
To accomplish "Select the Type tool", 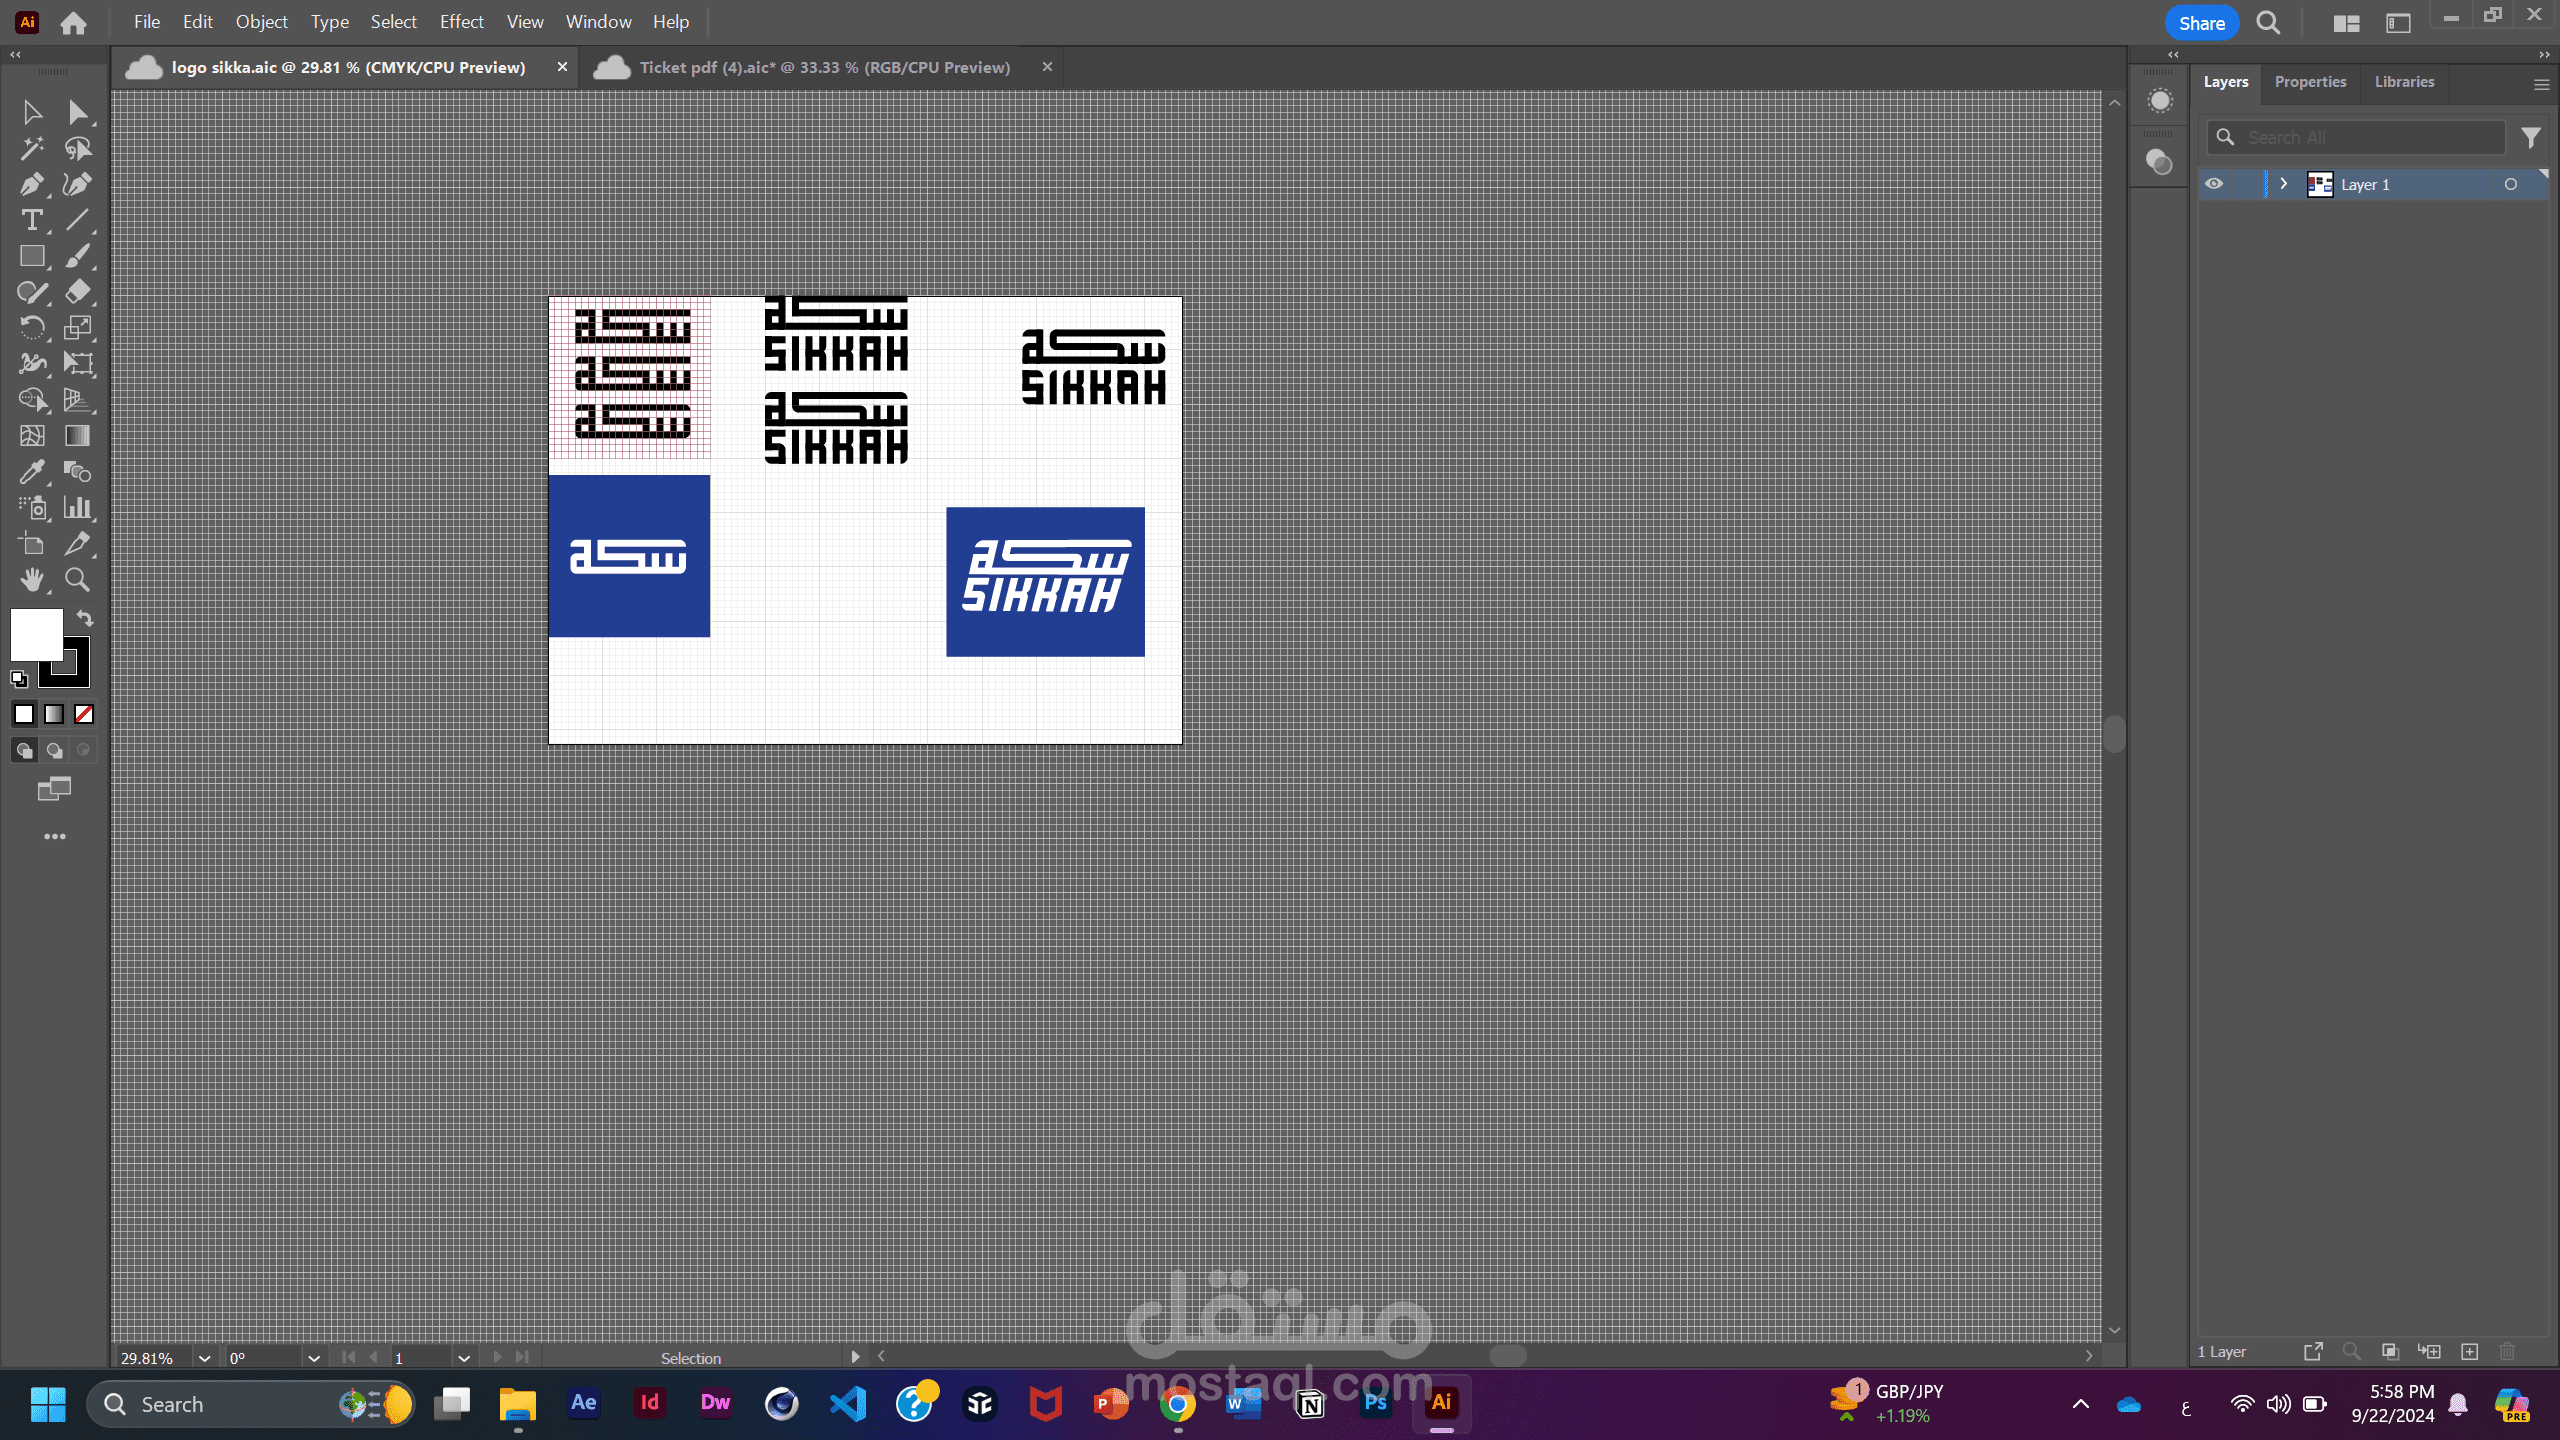I will pyautogui.click(x=31, y=220).
